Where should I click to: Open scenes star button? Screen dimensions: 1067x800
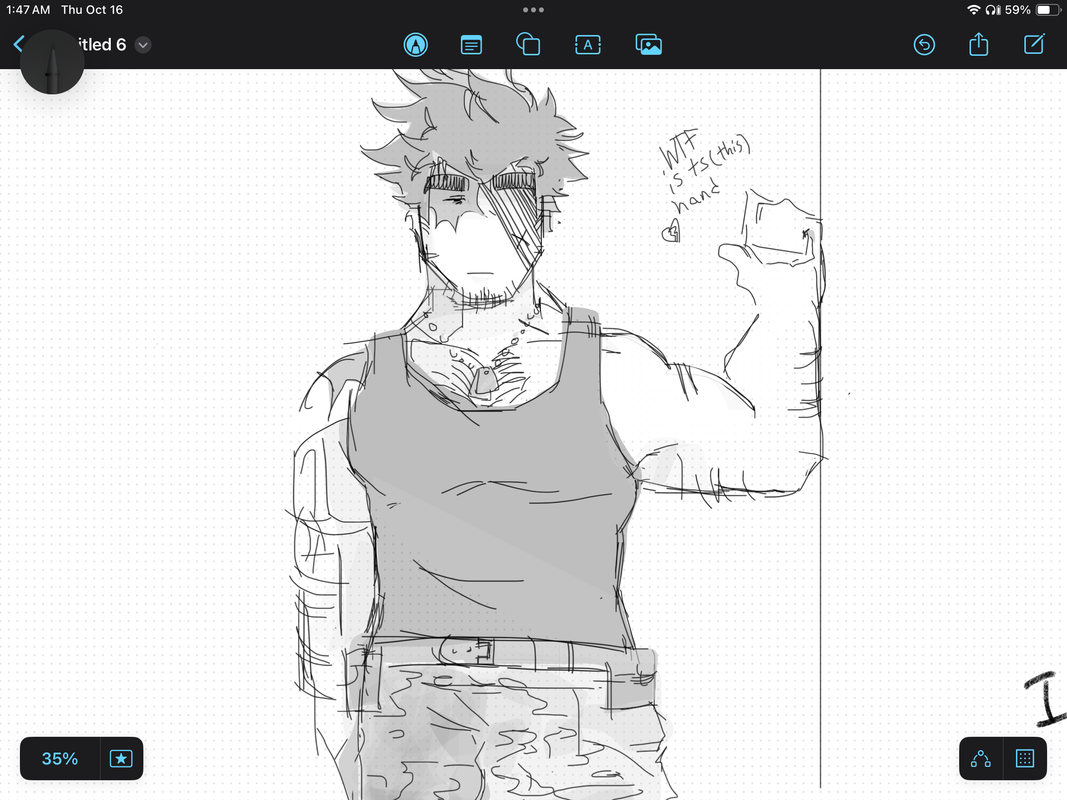pos(121,759)
